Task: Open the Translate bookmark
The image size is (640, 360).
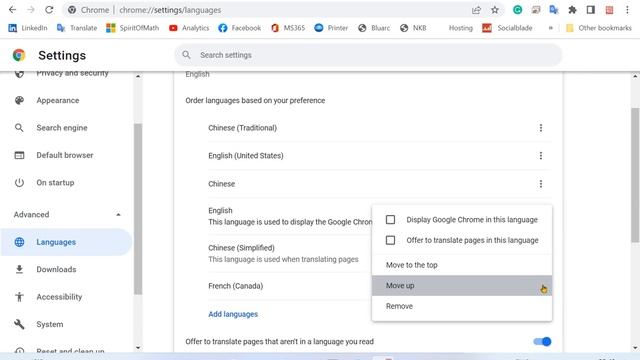Action: pos(77,28)
